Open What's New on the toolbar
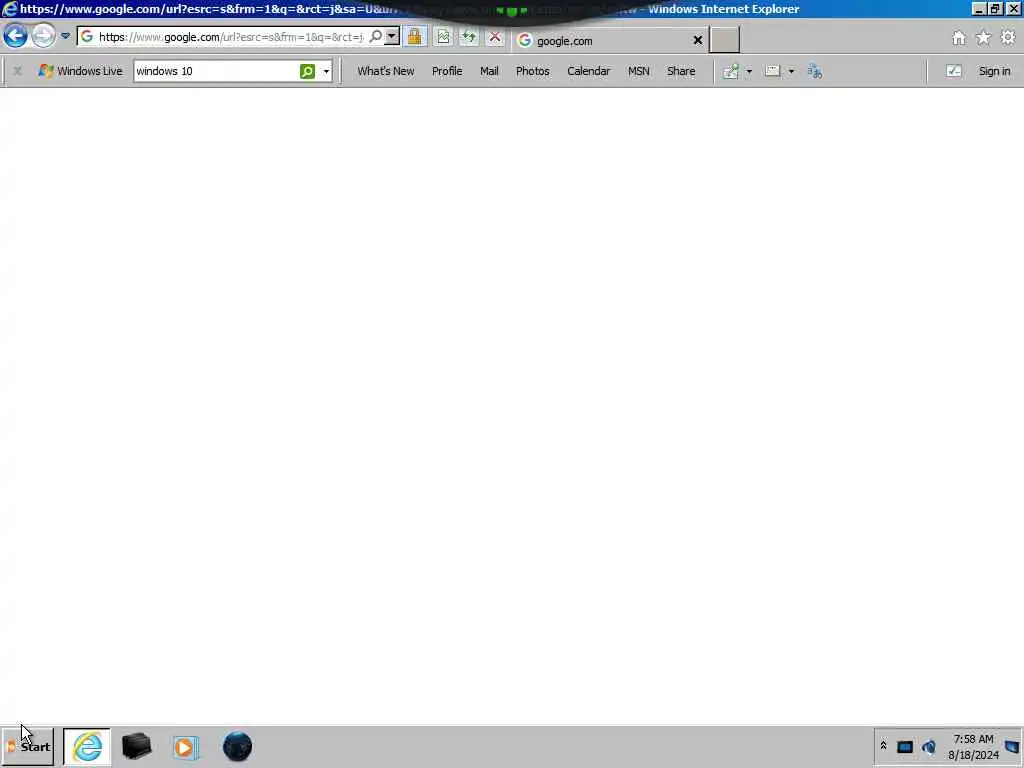 [x=385, y=71]
